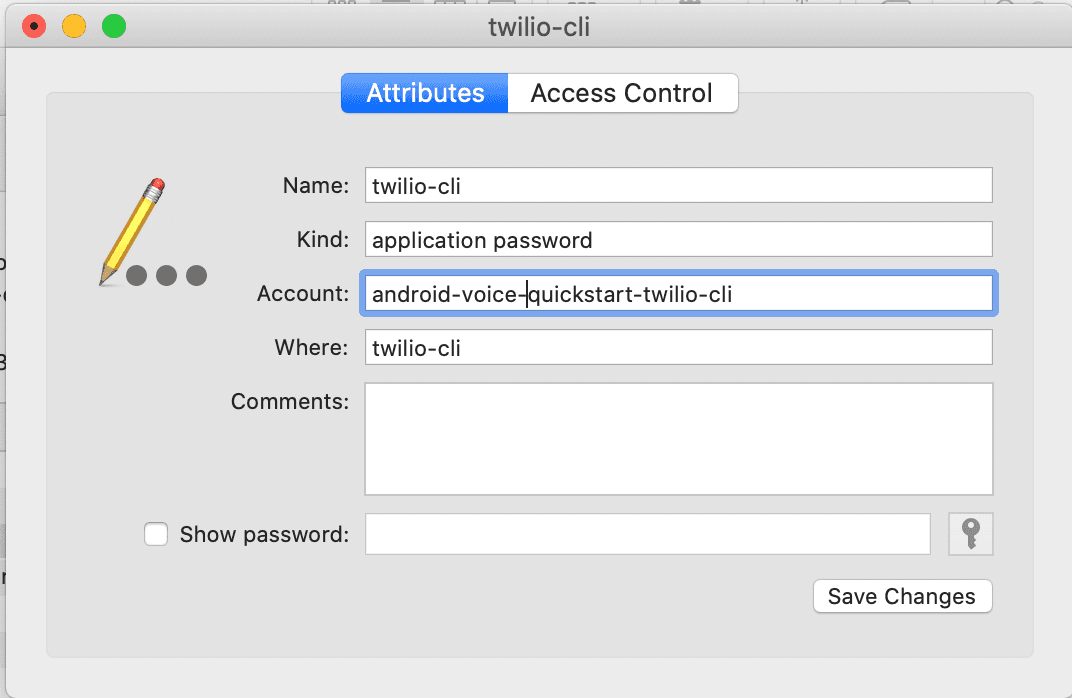Click the red close button

[33, 25]
